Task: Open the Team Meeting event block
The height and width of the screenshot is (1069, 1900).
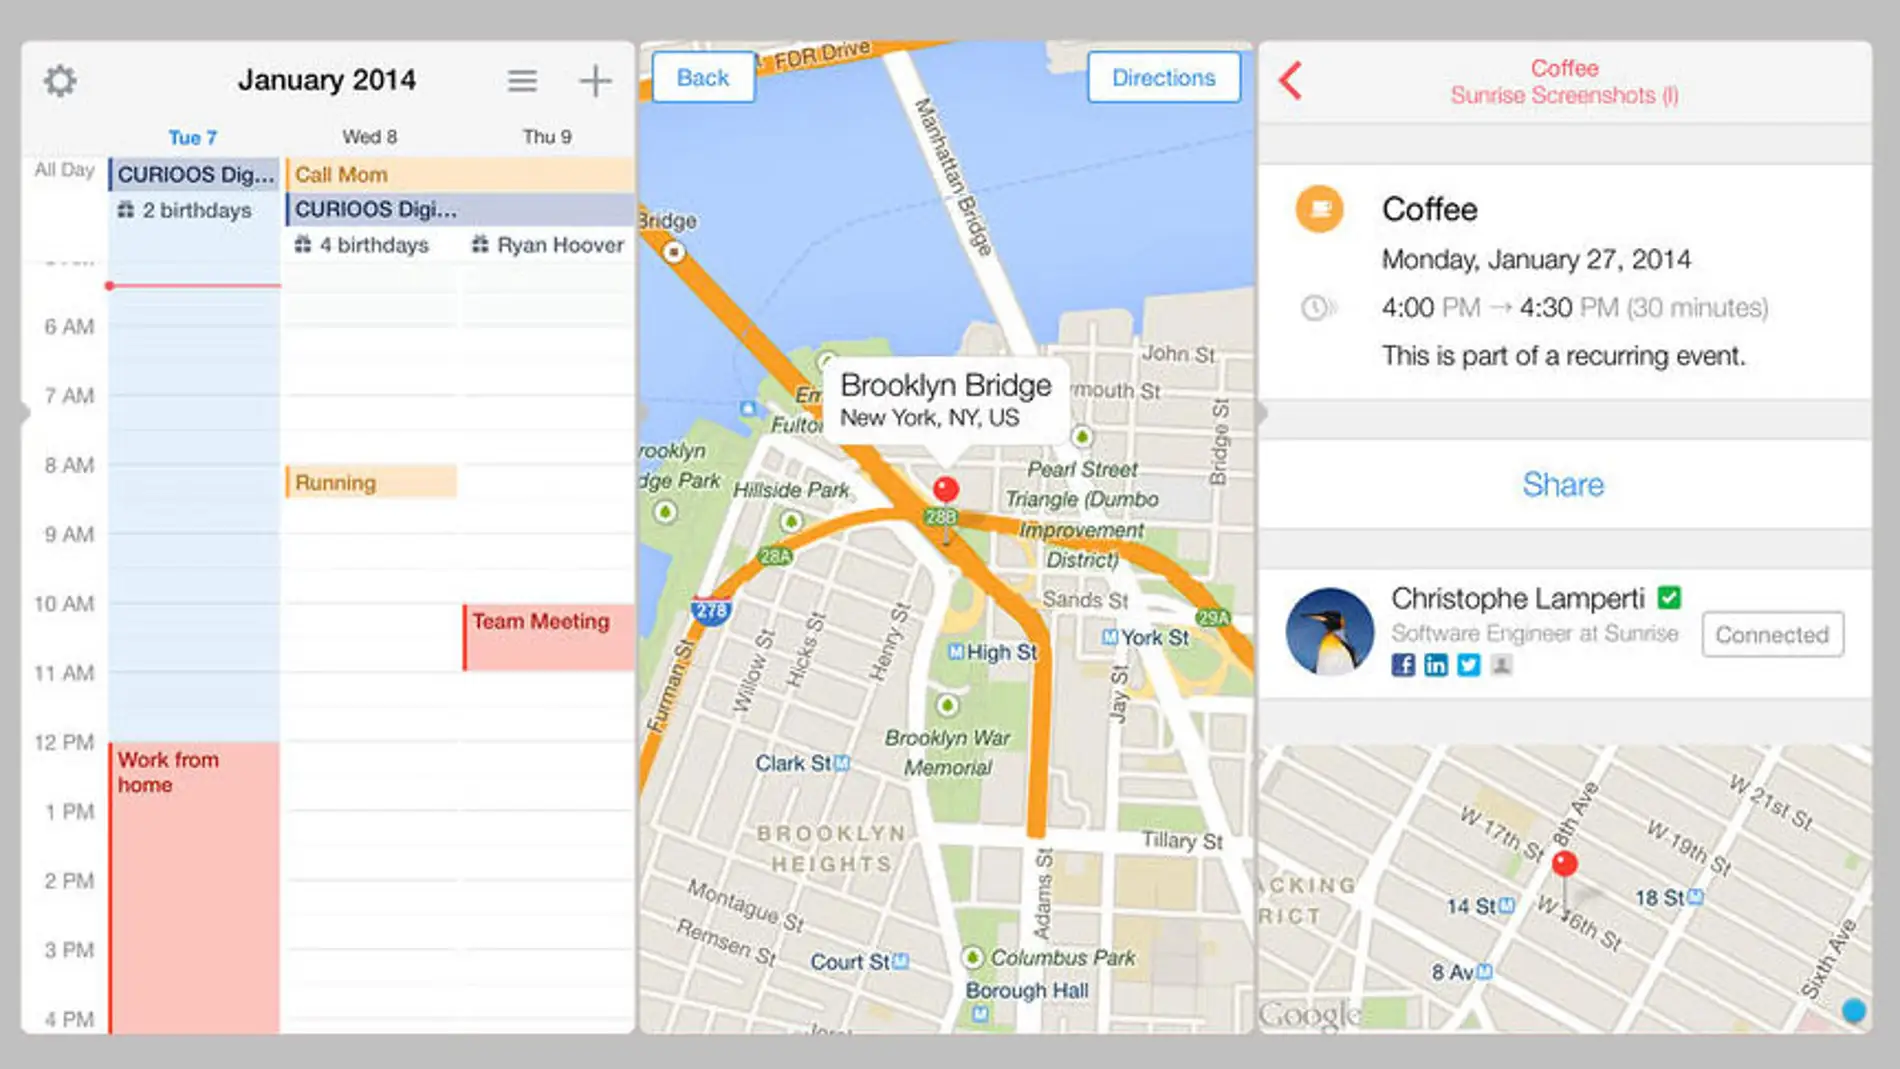Action: (548, 637)
